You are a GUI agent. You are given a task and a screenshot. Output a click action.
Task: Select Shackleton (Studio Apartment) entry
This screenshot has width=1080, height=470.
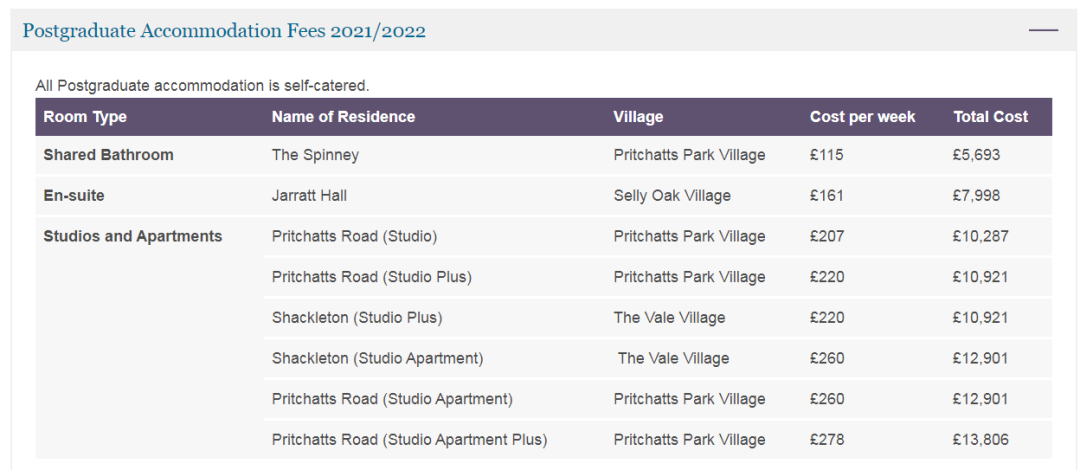click(377, 358)
